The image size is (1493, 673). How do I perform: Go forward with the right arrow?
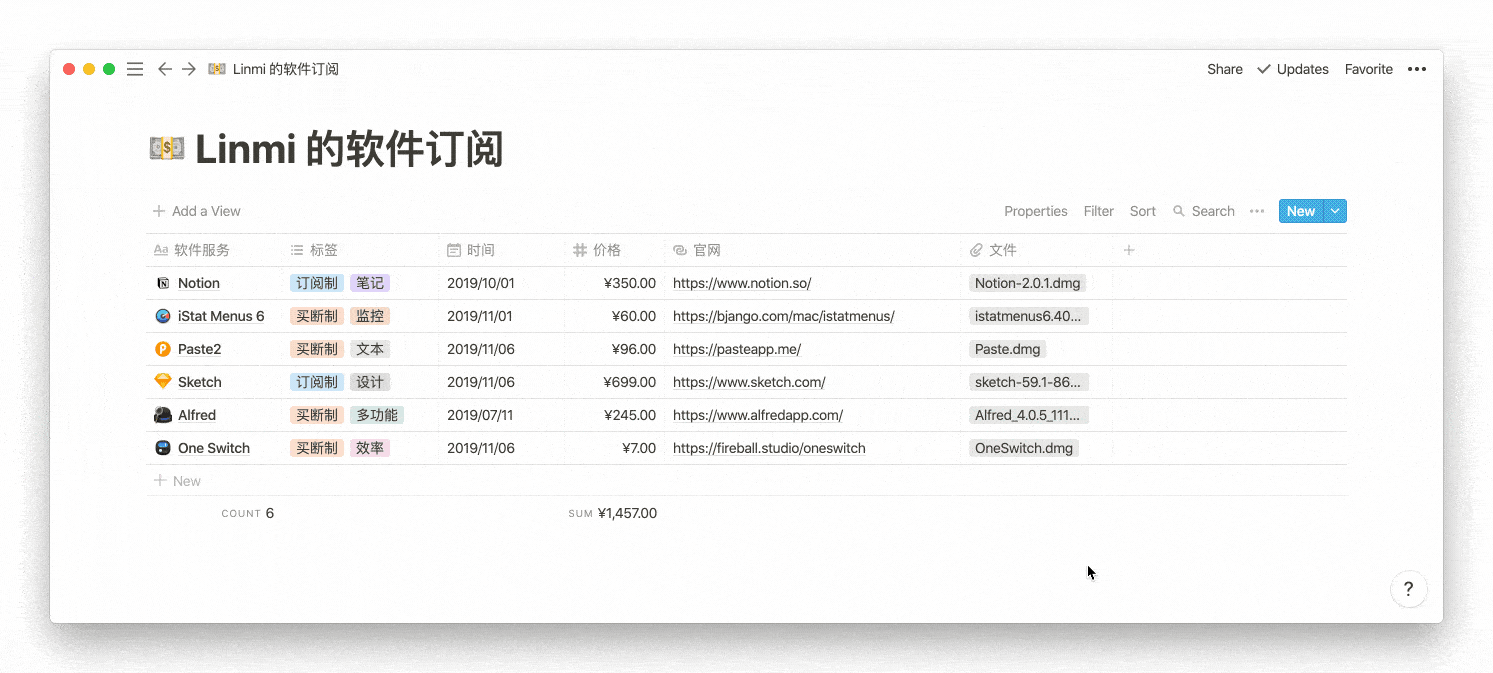pos(189,69)
